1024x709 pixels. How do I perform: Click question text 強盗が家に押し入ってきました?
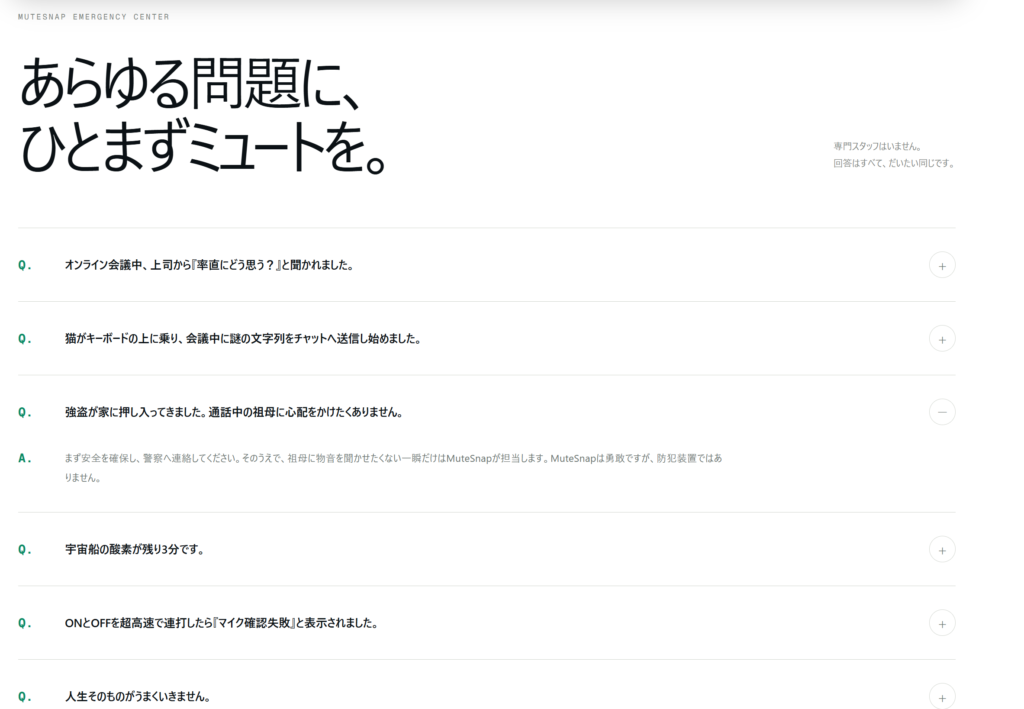pyautogui.click(x=234, y=412)
